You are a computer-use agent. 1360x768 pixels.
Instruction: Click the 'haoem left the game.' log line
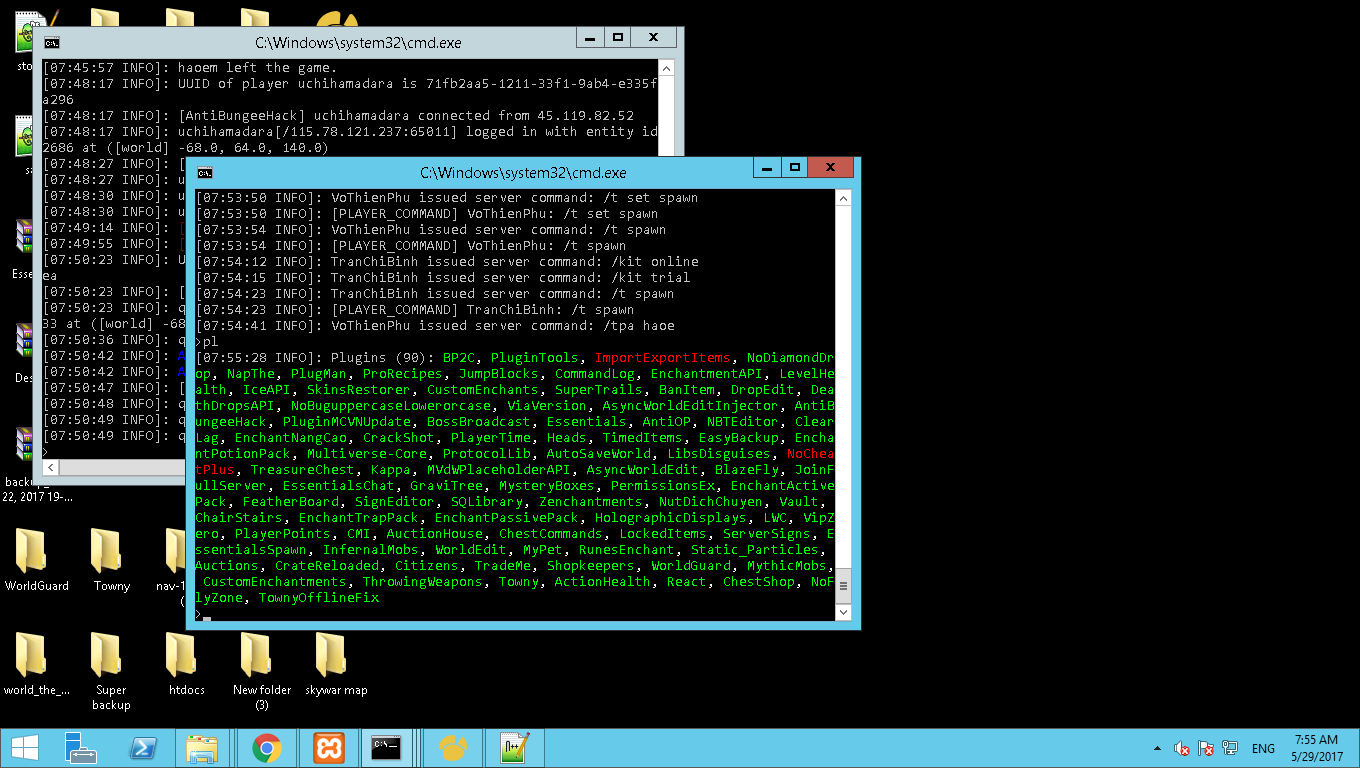pyautogui.click(x=190, y=68)
